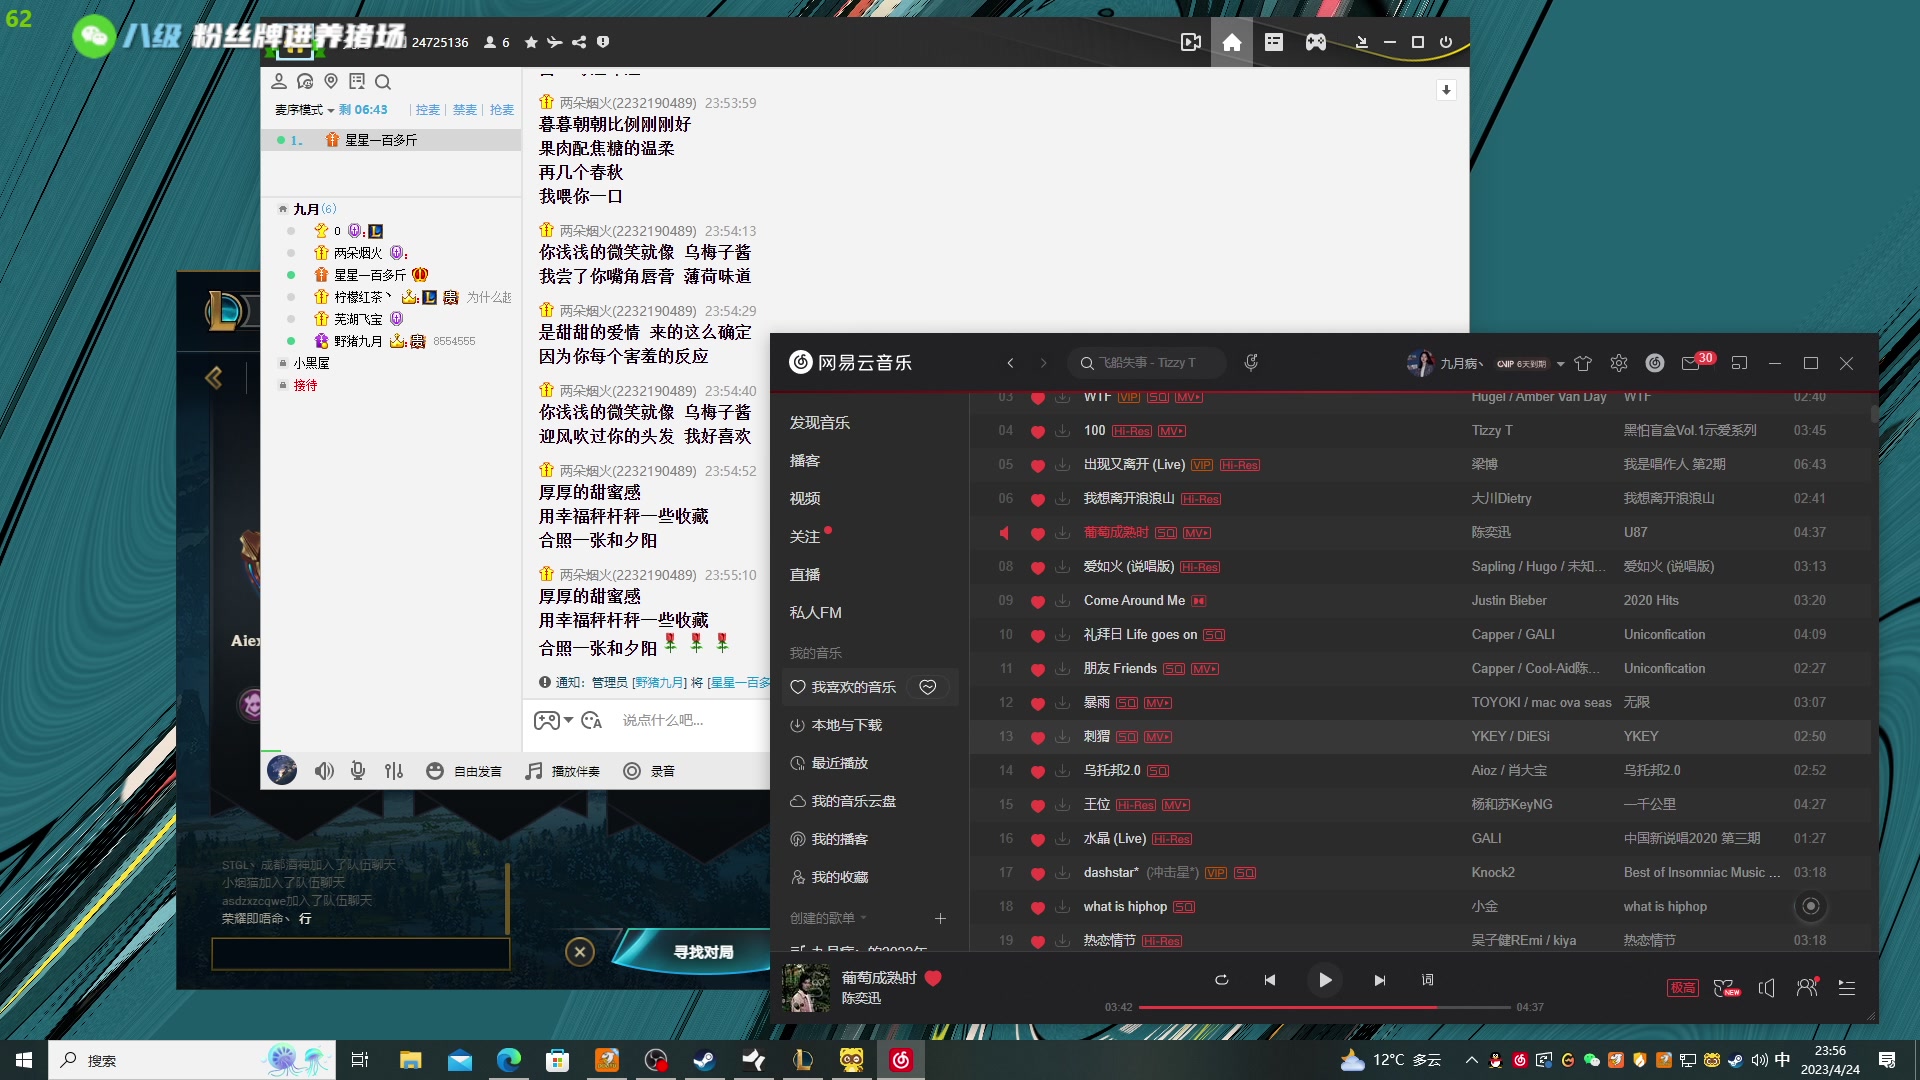The height and width of the screenshot is (1080, 1920).
Task: Open the lyrics panel with the 词 icon
Action: [1427, 980]
